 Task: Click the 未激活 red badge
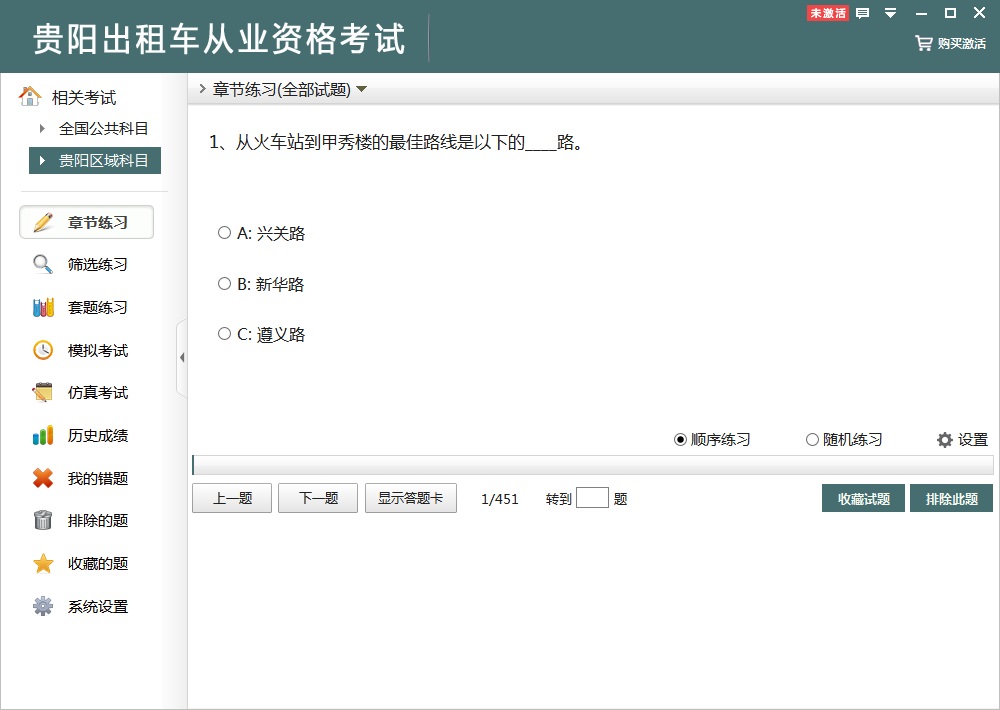coord(828,13)
